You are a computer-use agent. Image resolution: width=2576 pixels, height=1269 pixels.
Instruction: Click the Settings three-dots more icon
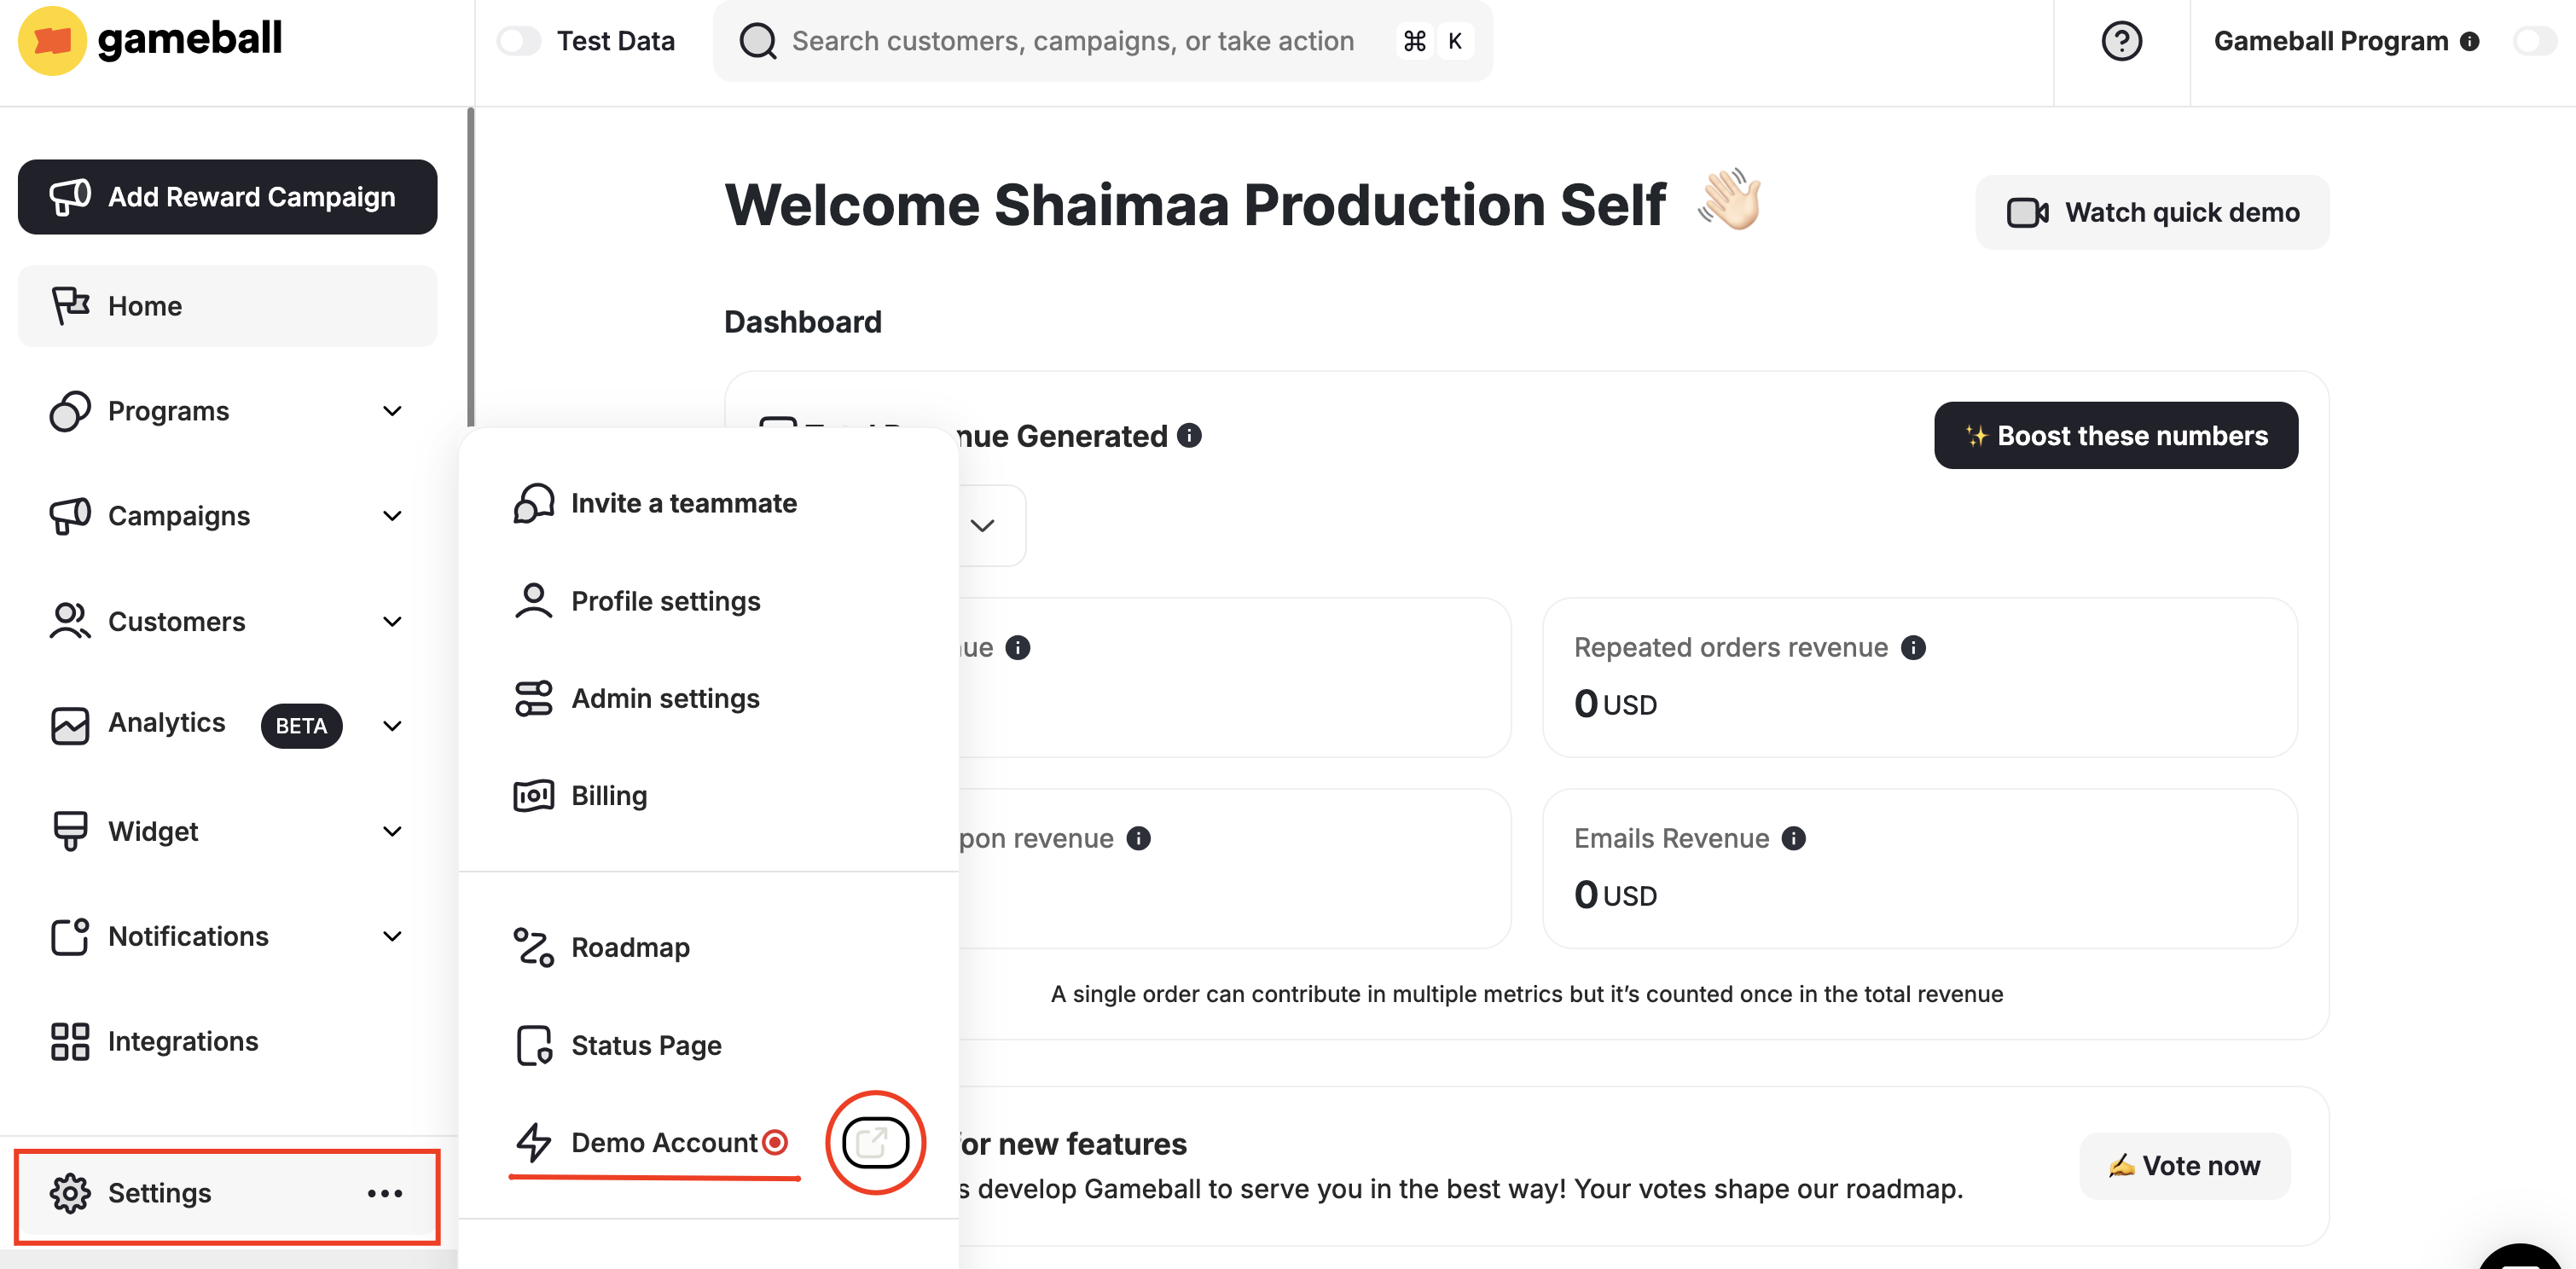[385, 1193]
